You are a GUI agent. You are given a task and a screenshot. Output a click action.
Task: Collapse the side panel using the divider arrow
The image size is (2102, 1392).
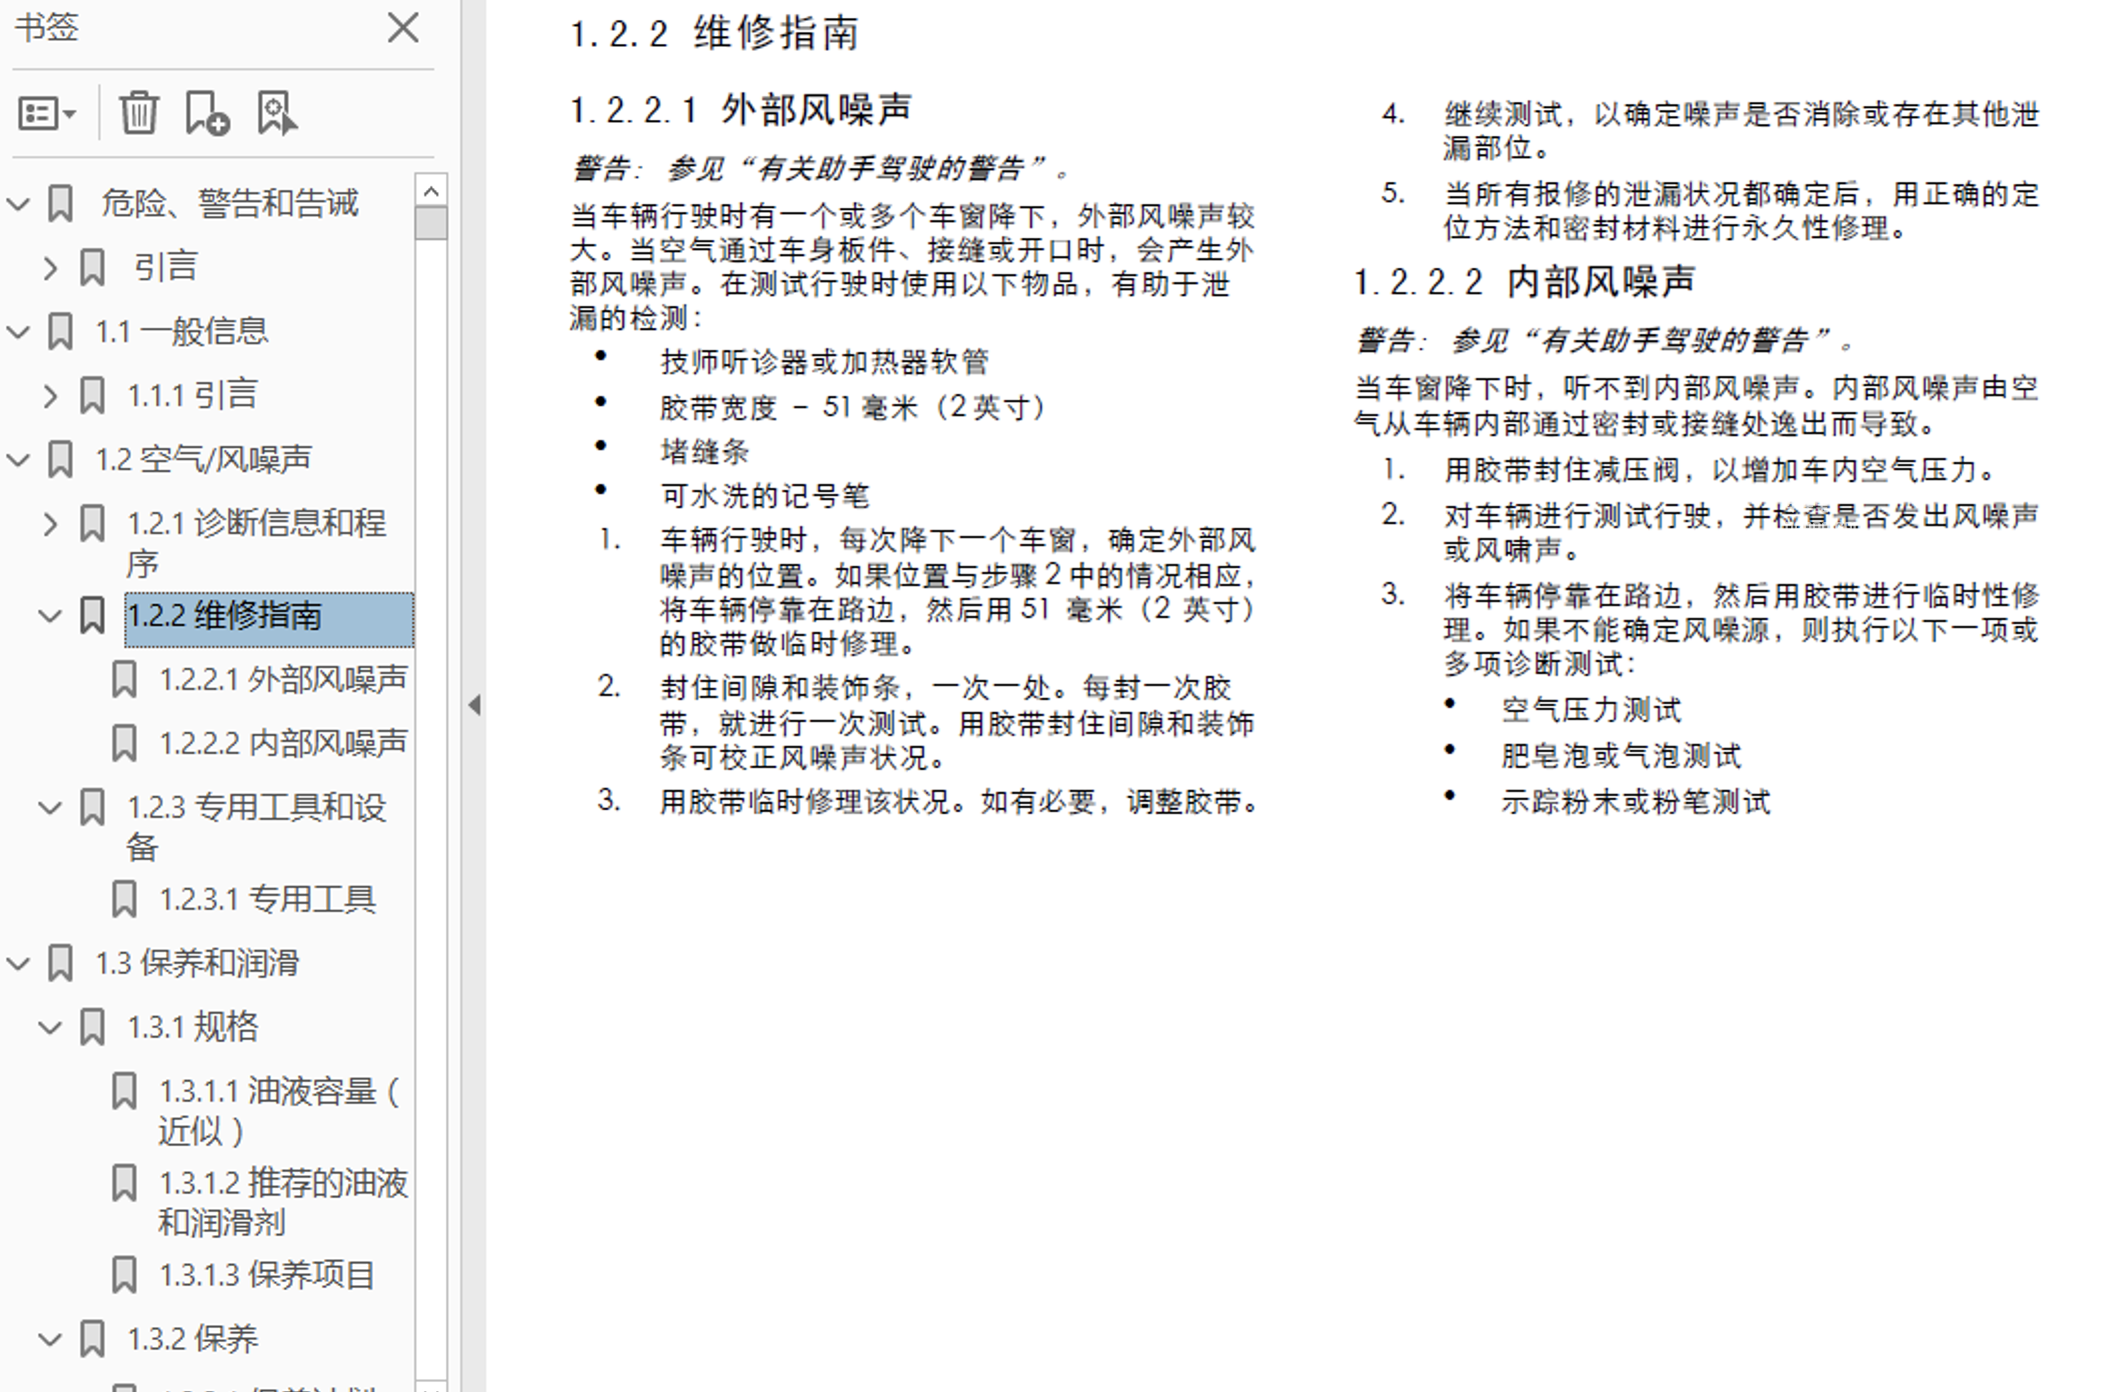(474, 706)
